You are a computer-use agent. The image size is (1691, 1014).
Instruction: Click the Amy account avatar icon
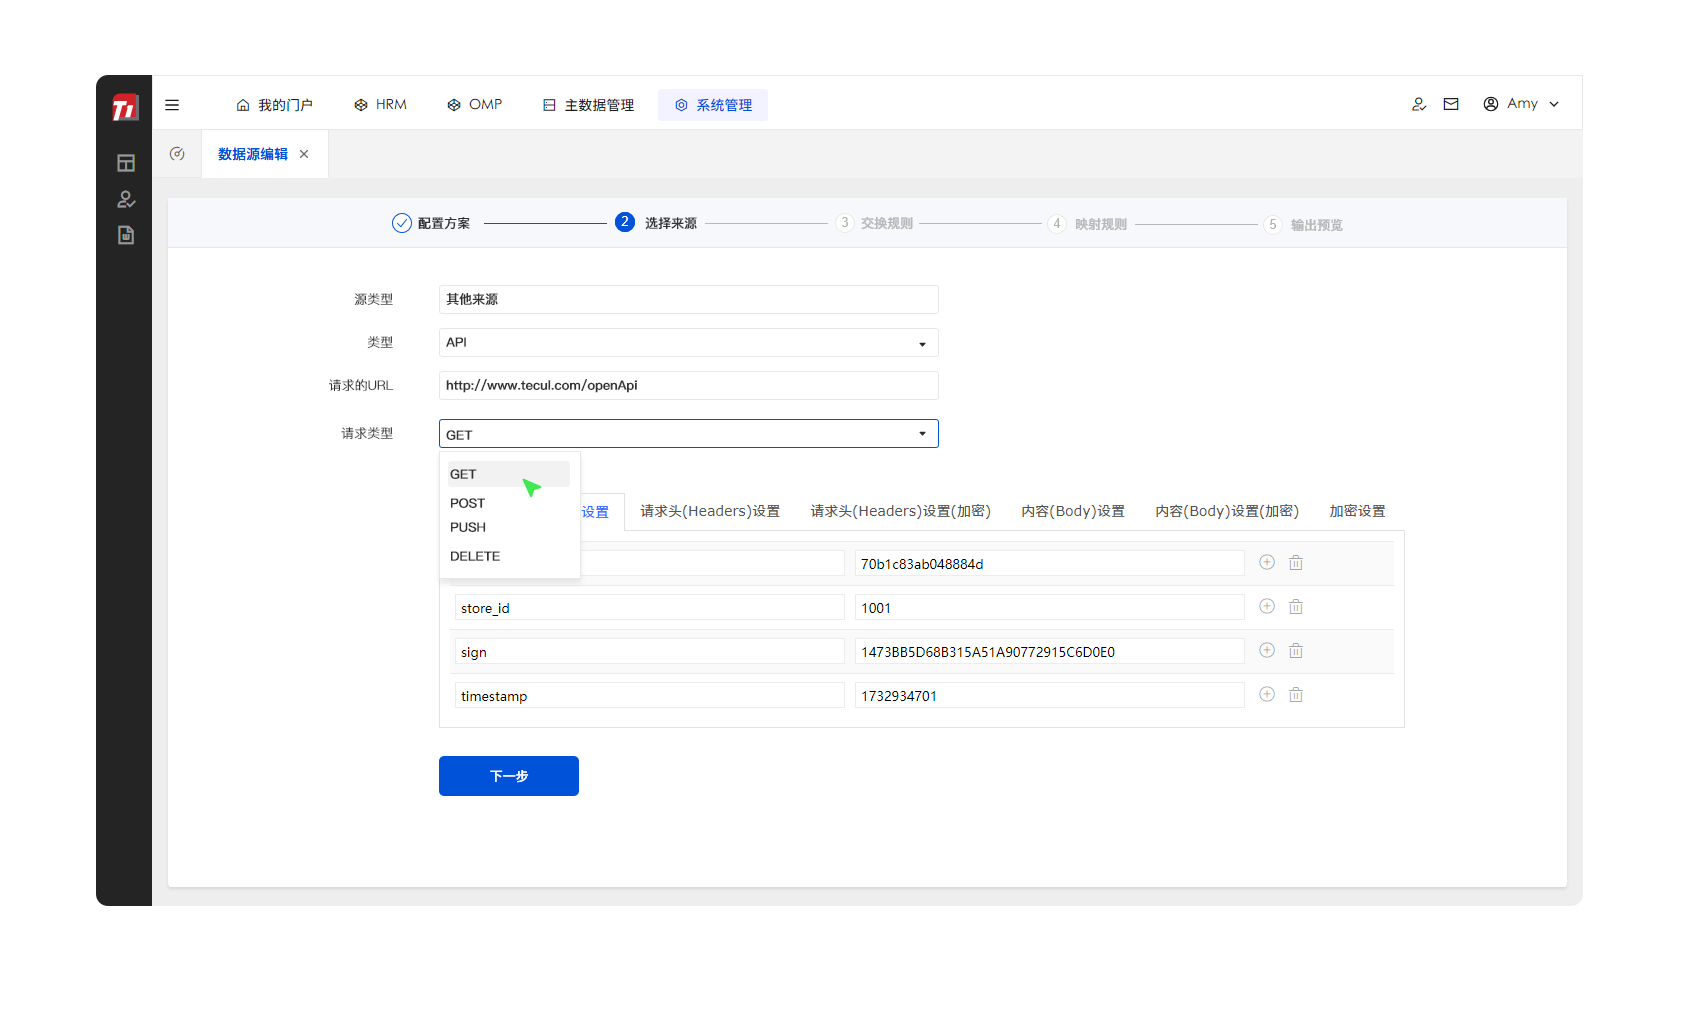pyautogui.click(x=1491, y=104)
